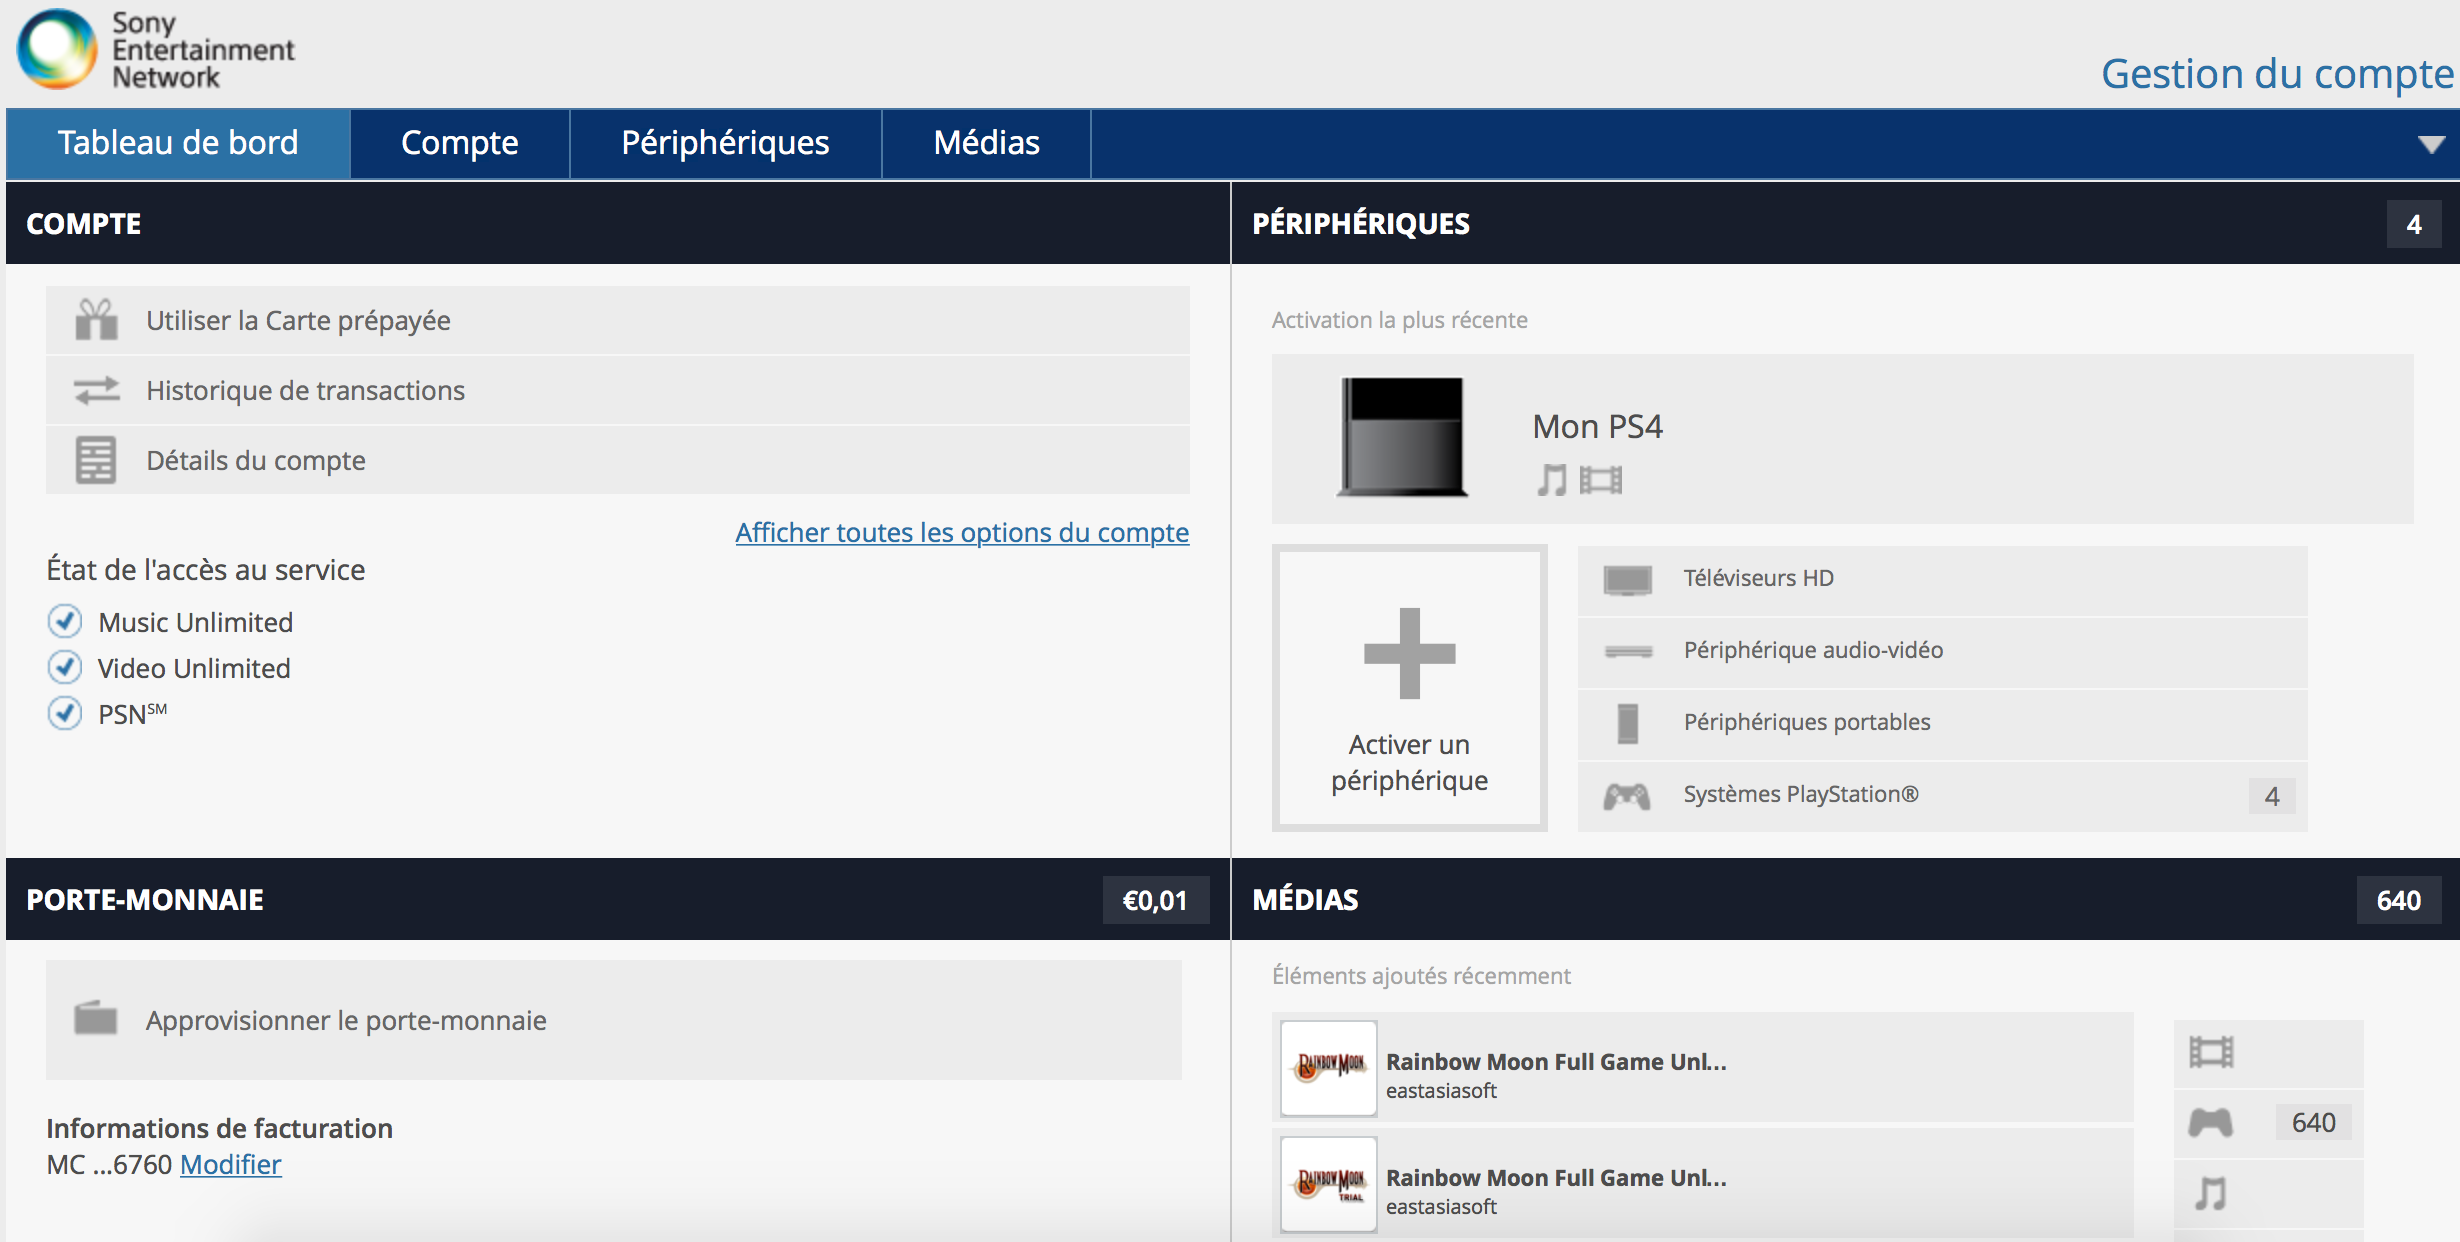Viewport: 2460px width, 1242px height.
Task: Click the Systèmes PlayStation count 4
Action: click(2272, 796)
